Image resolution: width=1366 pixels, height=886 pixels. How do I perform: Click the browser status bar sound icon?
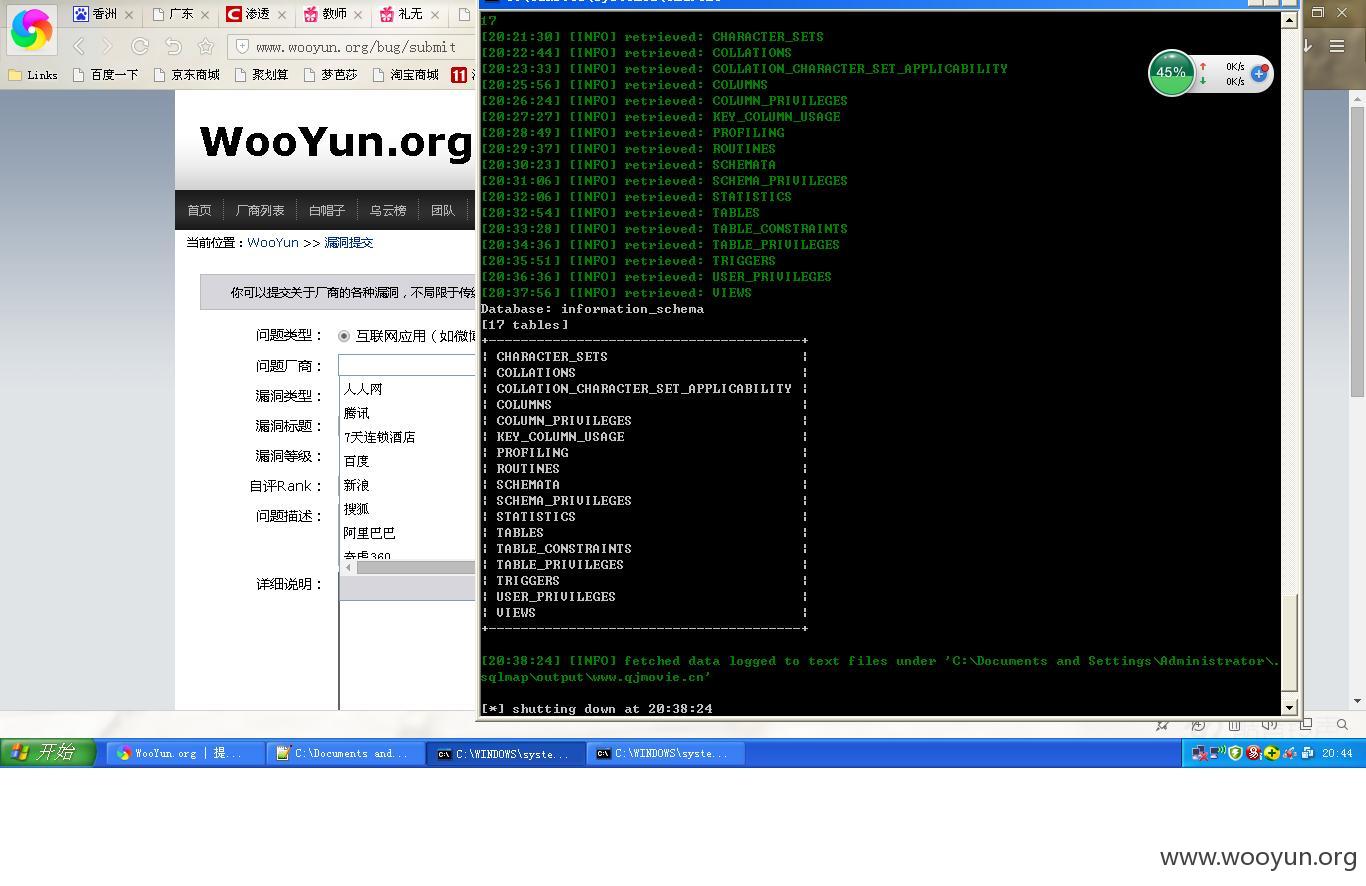1270,725
